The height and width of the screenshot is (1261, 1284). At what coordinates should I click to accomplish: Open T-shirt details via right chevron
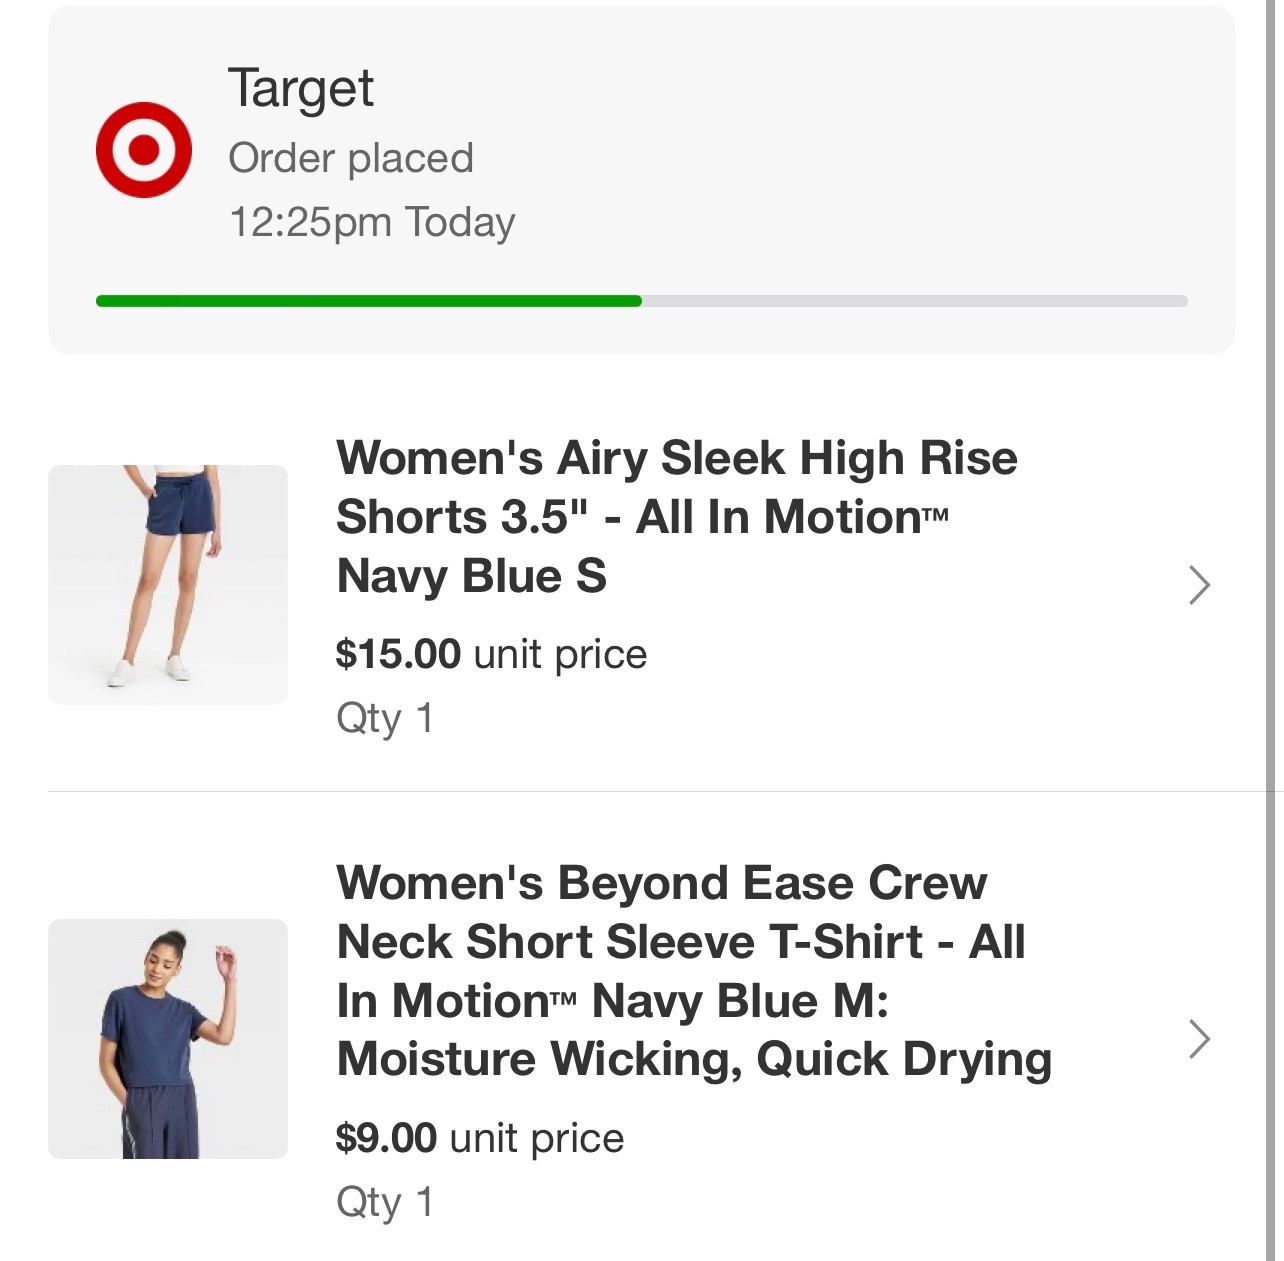[x=1199, y=1039]
